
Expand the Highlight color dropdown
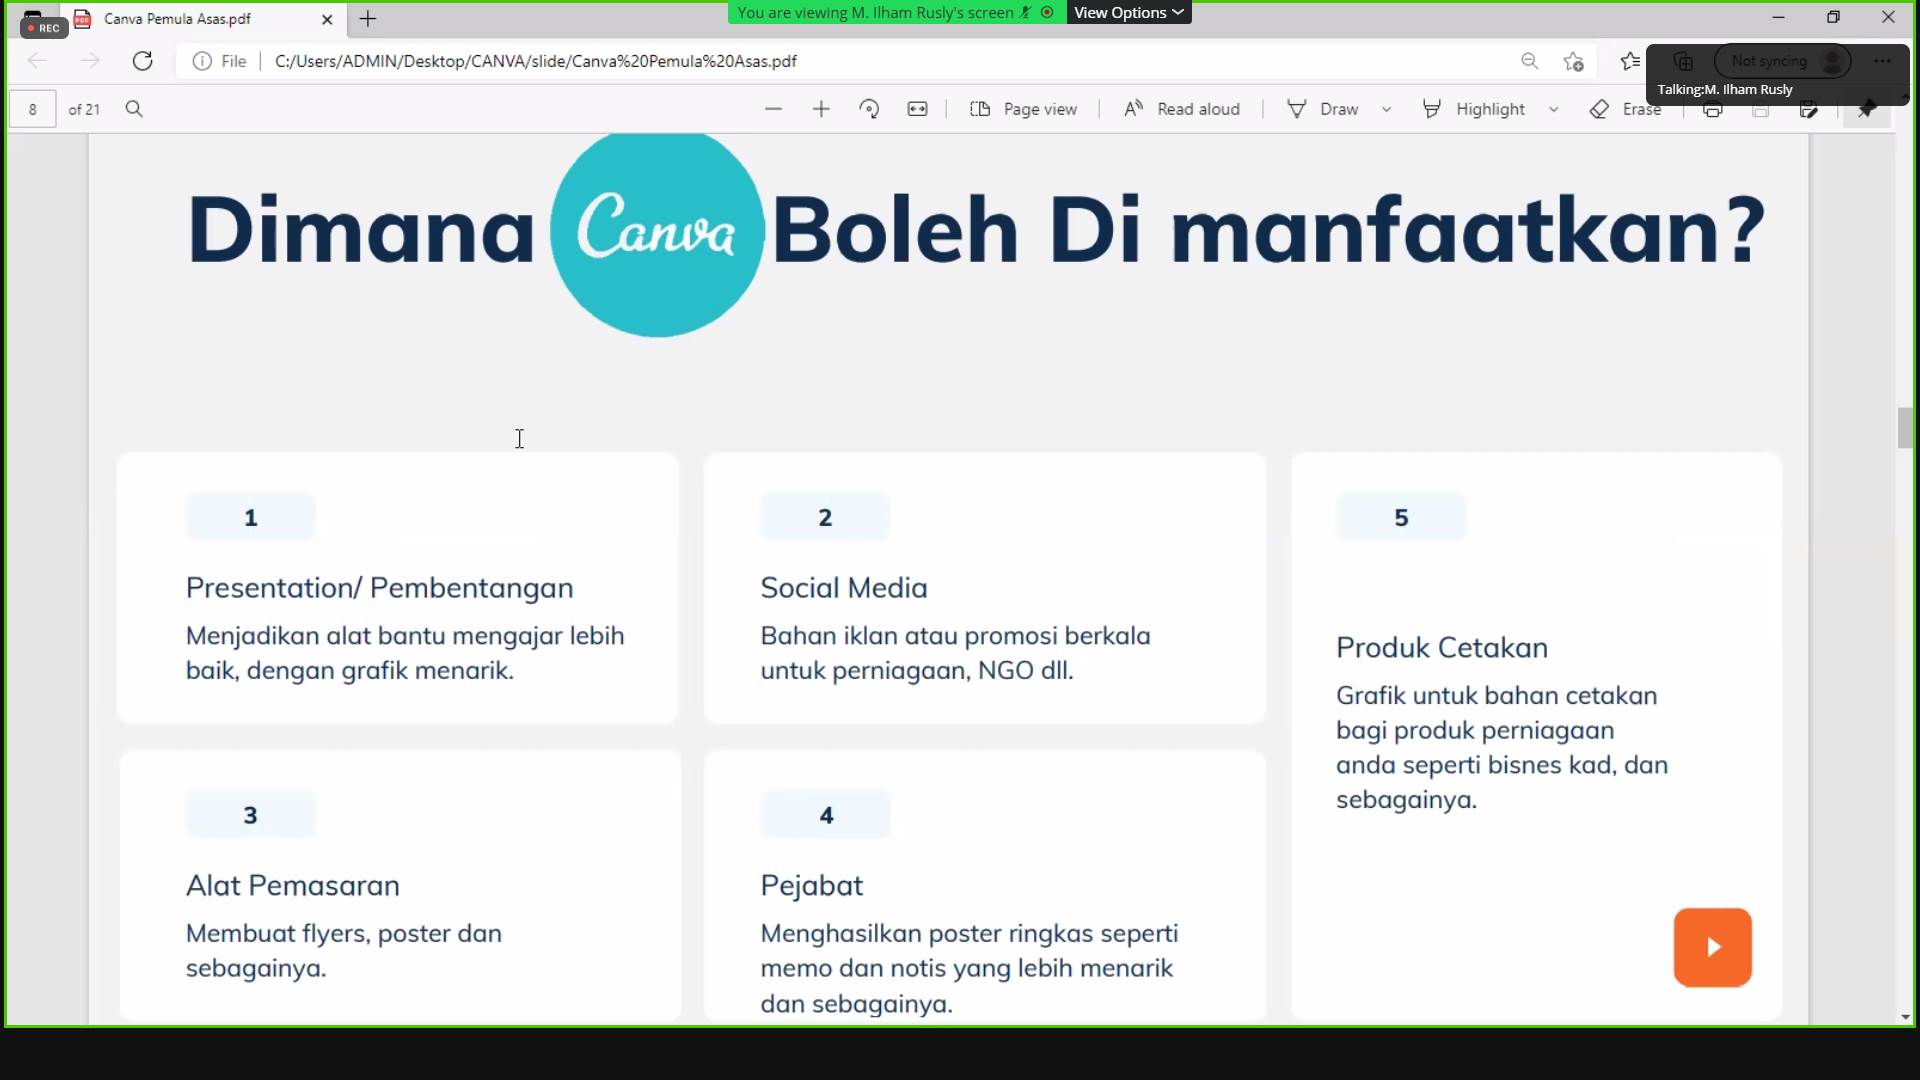(x=1554, y=109)
